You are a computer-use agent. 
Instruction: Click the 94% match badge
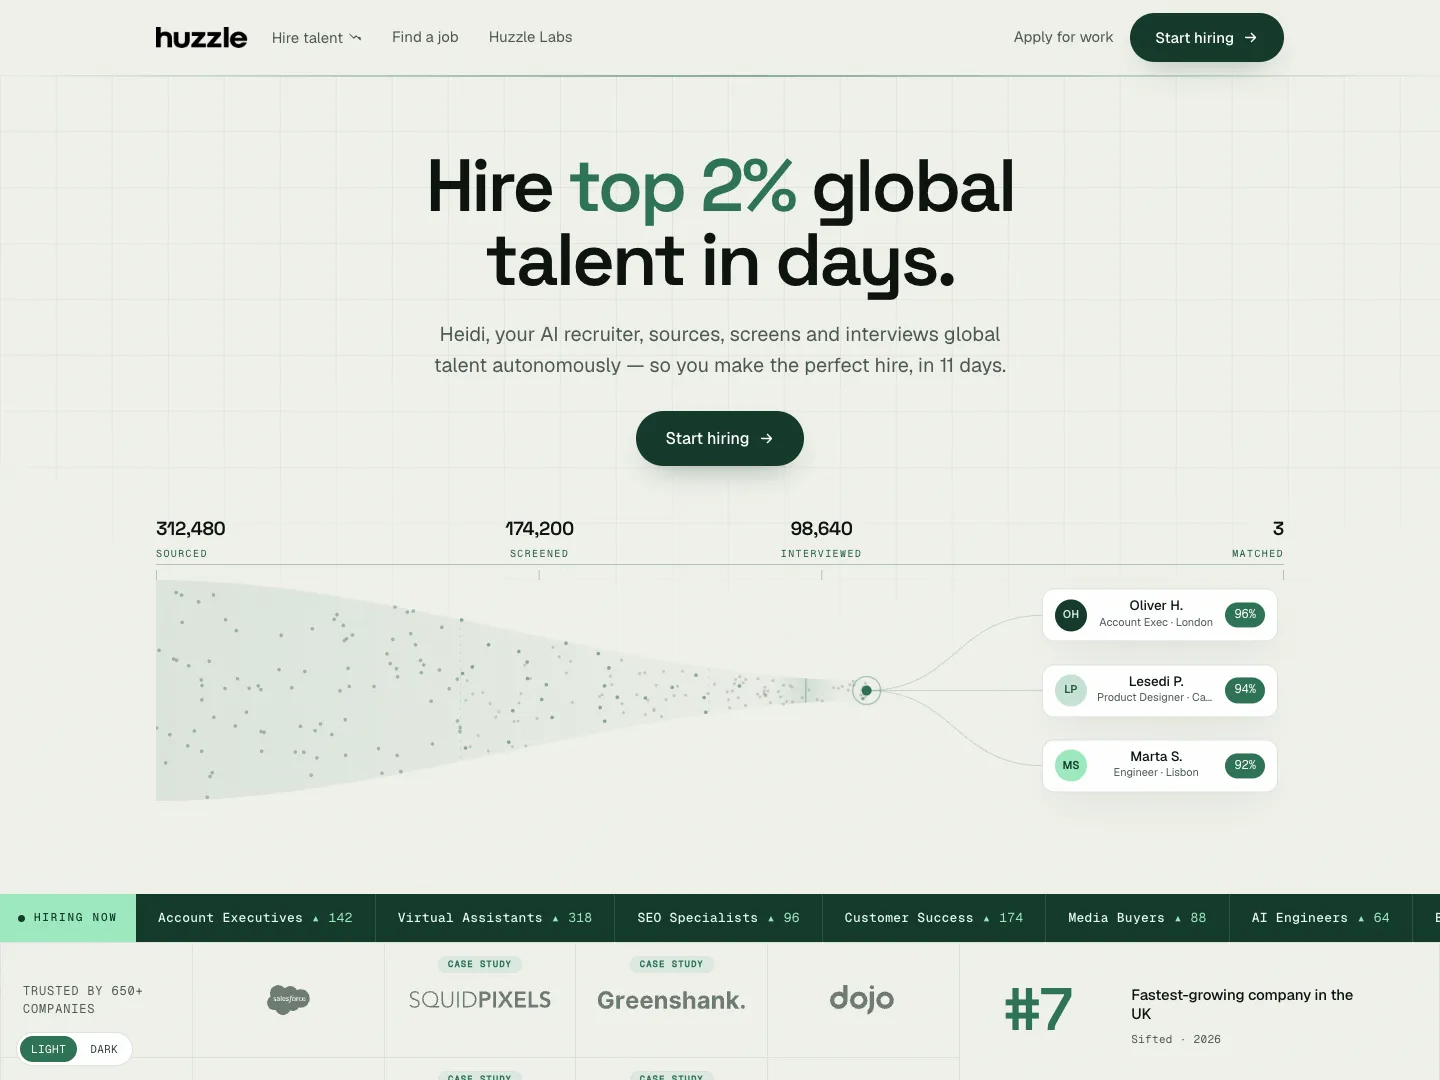(x=1245, y=689)
